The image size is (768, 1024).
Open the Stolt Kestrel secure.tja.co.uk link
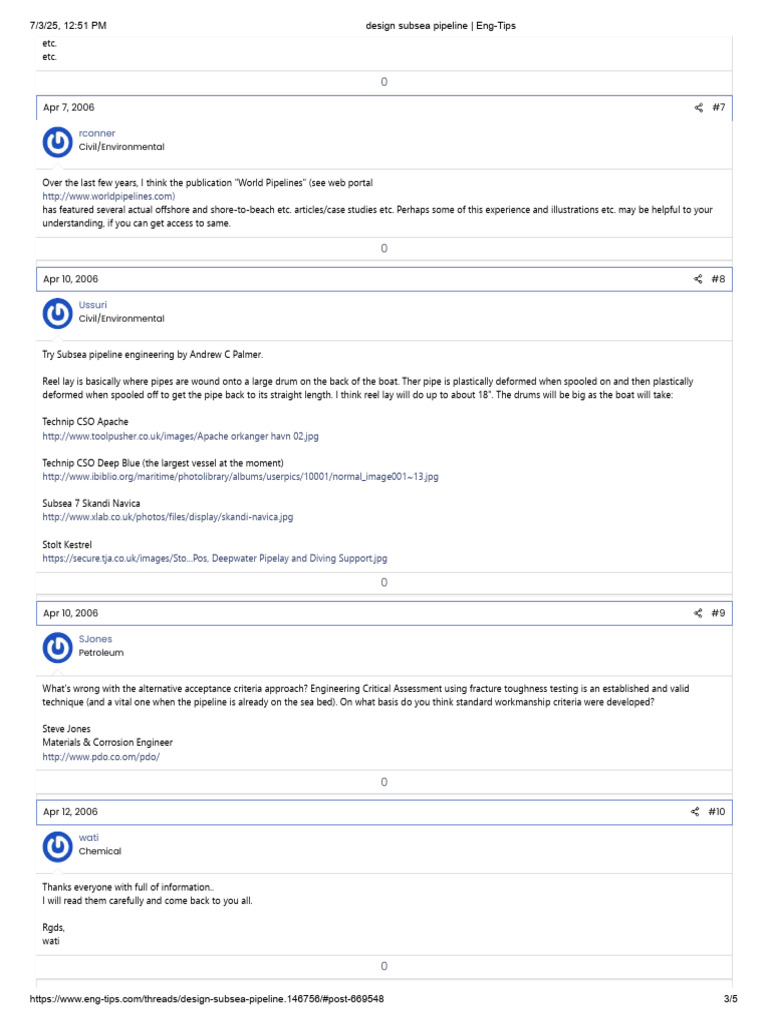tap(214, 558)
